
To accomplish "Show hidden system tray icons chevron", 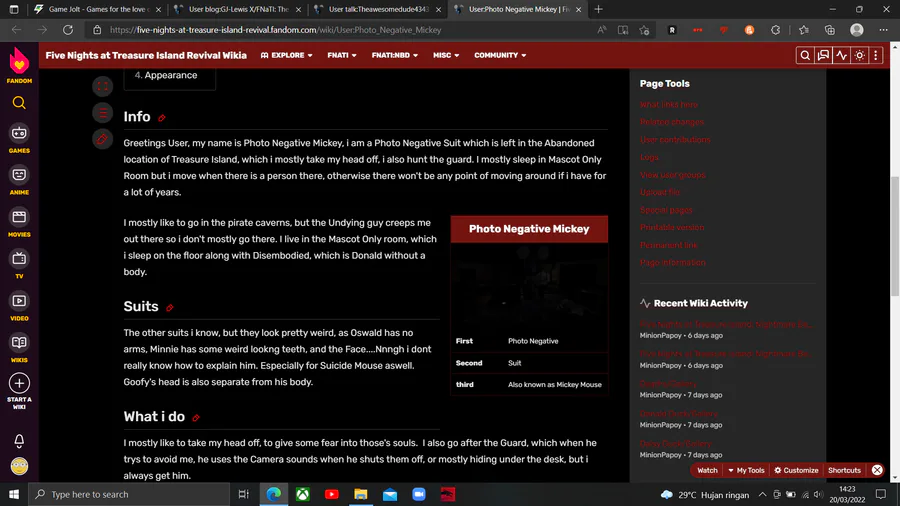I will pos(762,495).
